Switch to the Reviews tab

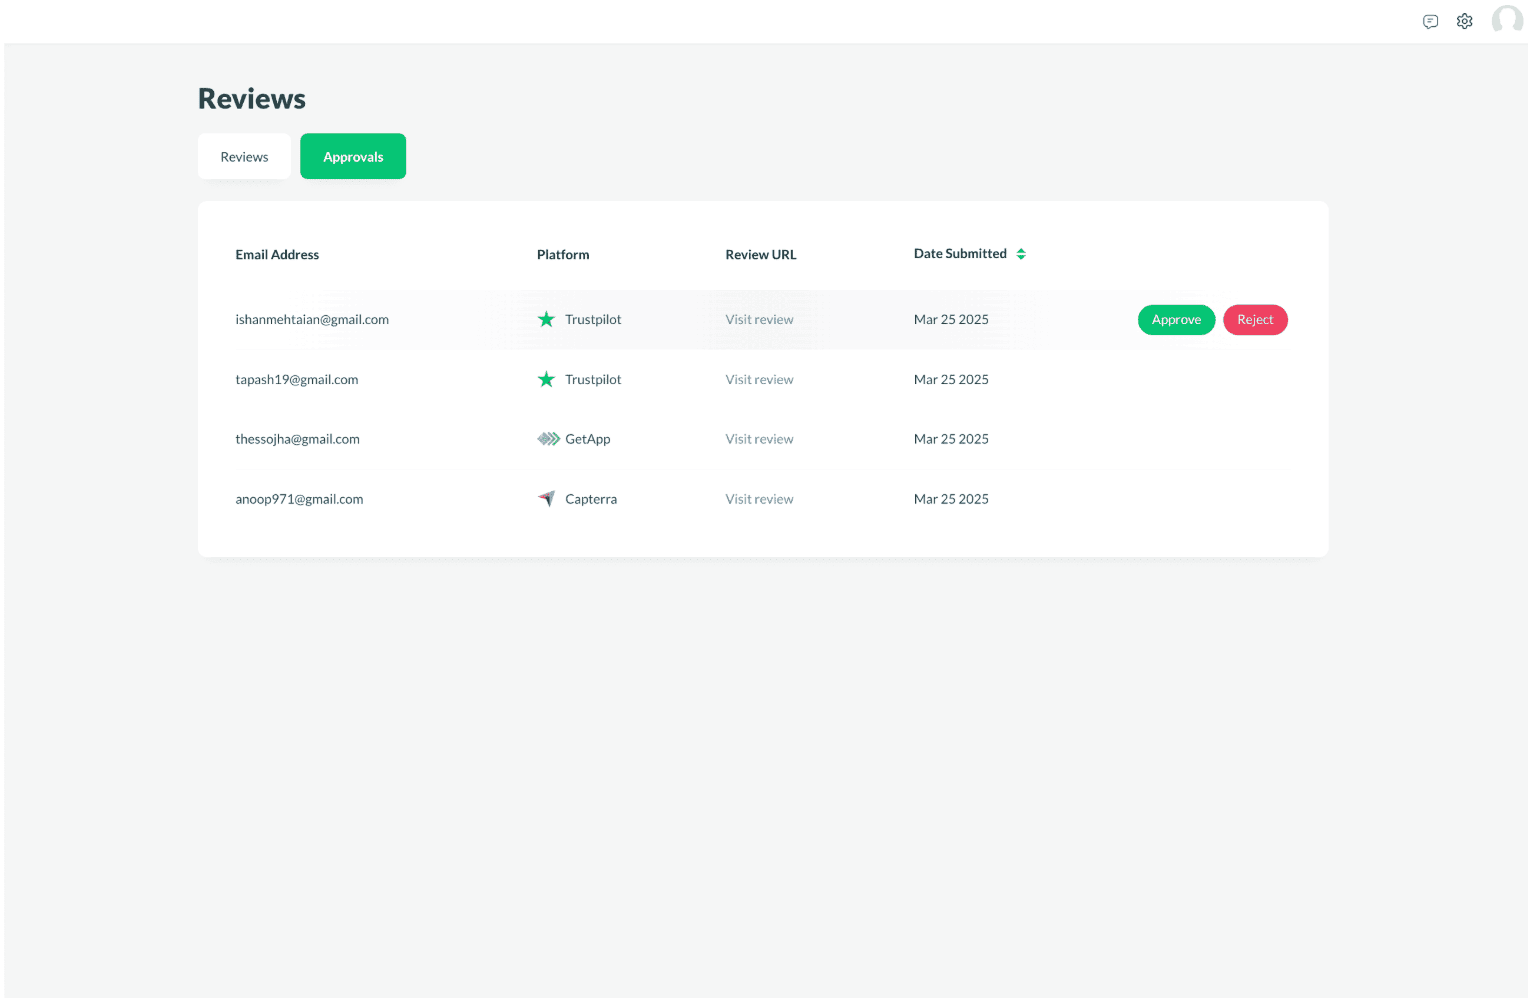tap(244, 156)
